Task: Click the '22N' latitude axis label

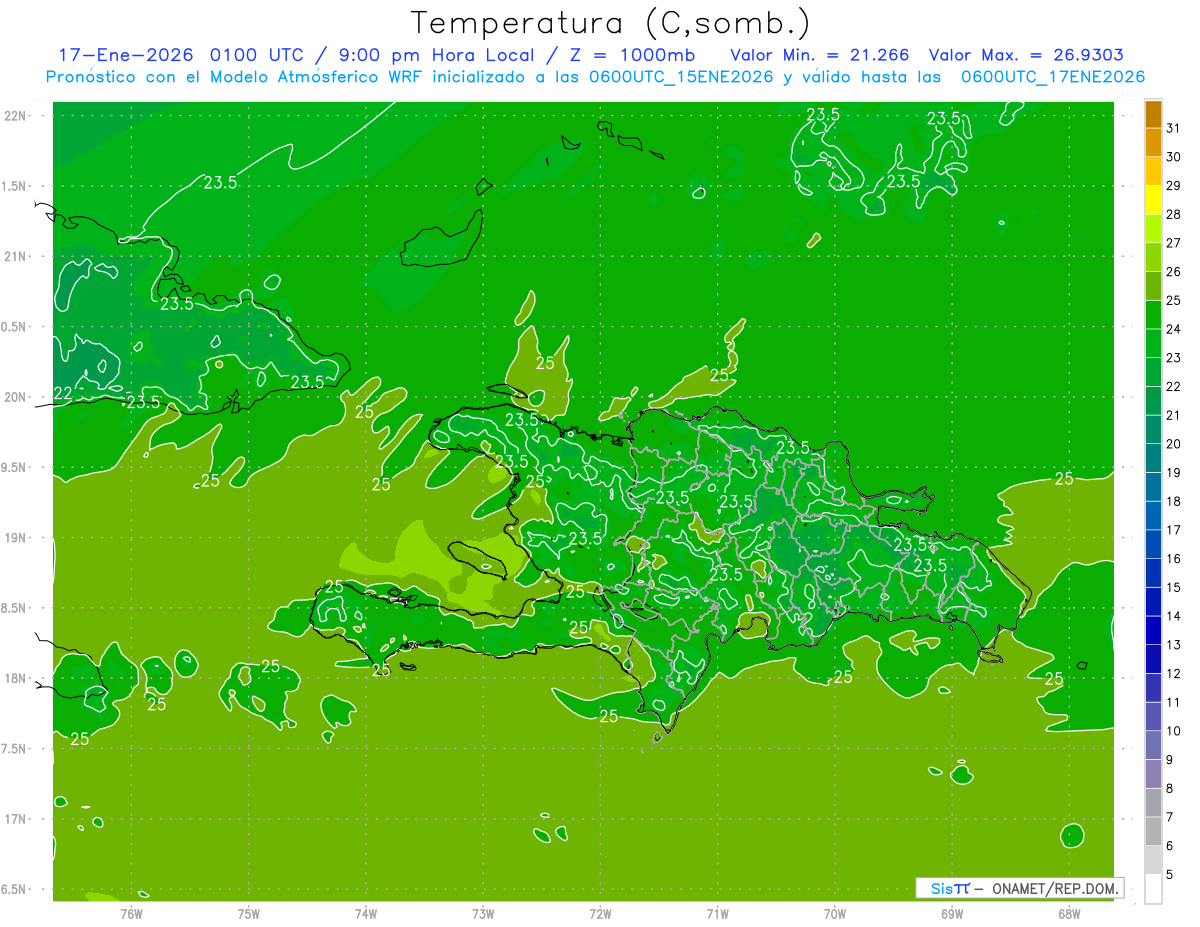Action: coord(17,116)
